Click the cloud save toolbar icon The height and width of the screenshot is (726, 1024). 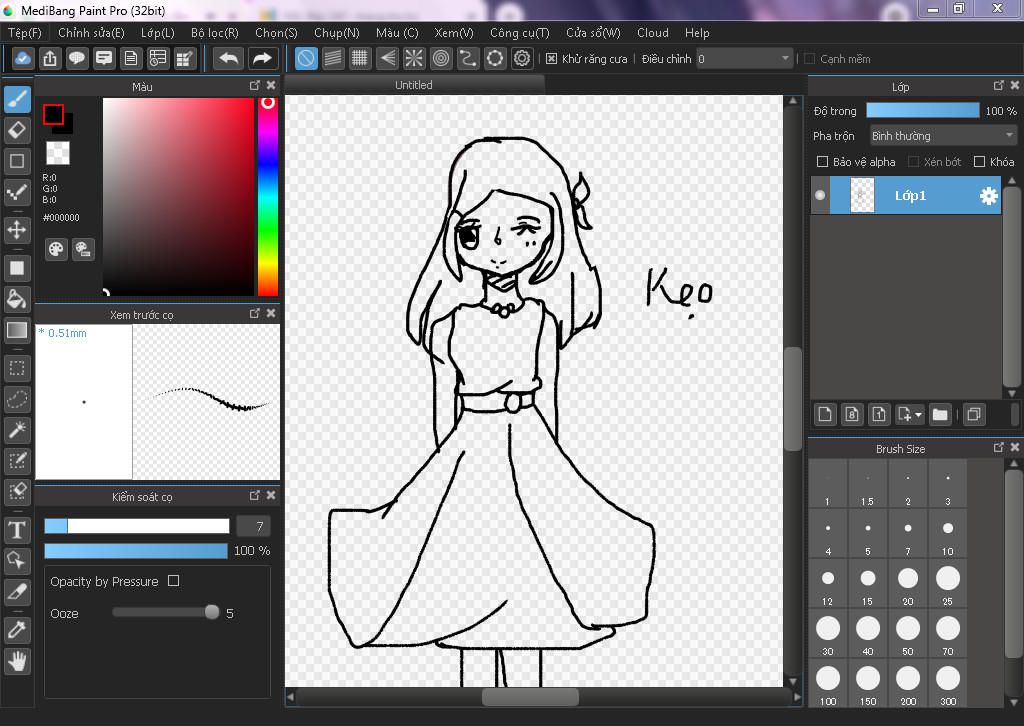click(23, 59)
